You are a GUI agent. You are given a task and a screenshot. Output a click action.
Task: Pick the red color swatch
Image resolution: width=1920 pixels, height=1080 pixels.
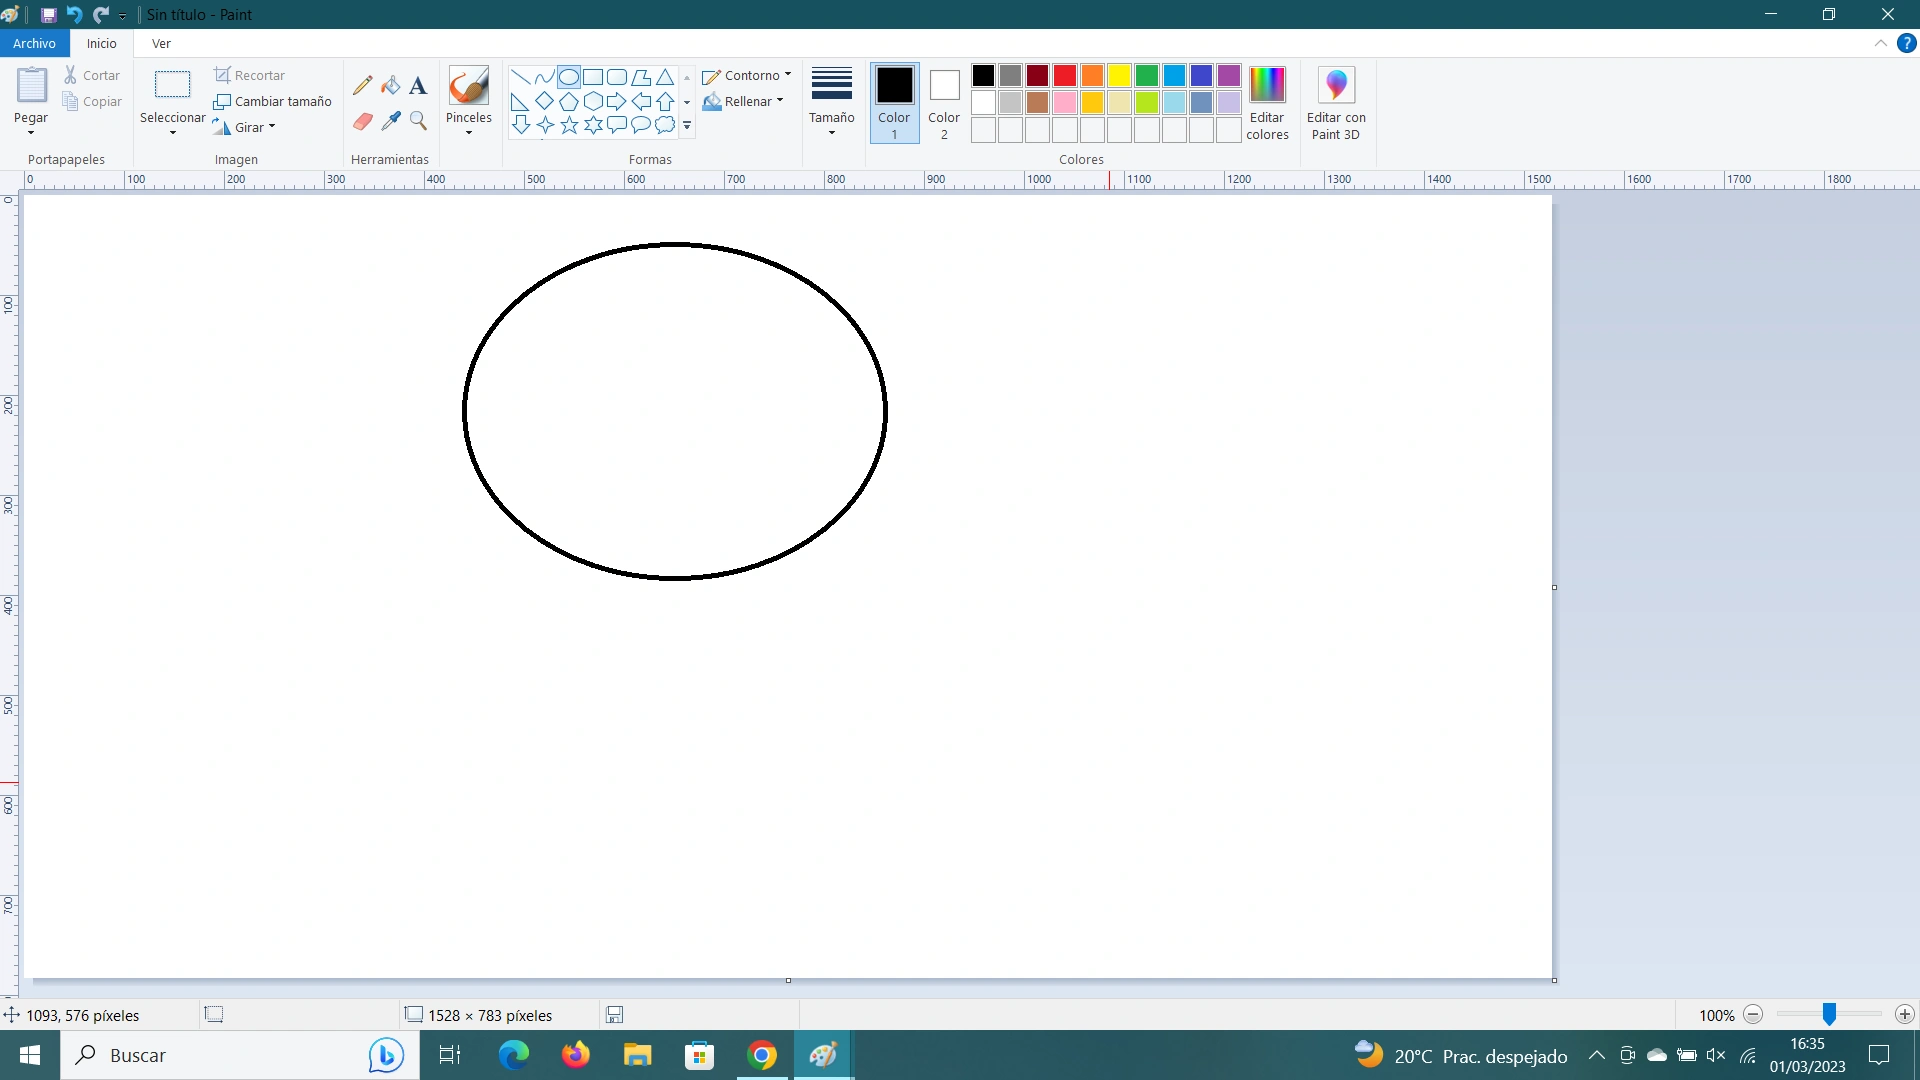[x=1065, y=75]
